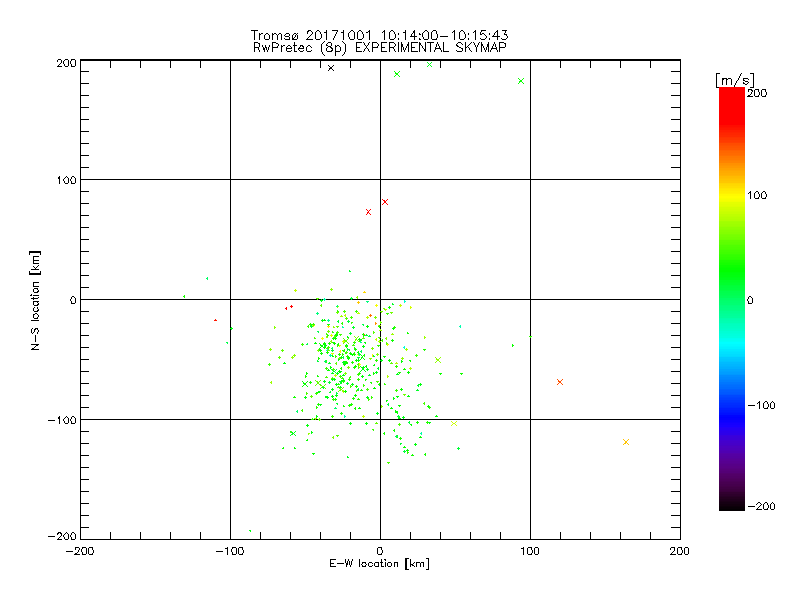Click the 100 tick on the N-S axis
Image resolution: width=800 pixels, height=600 pixels.
(65, 180)
